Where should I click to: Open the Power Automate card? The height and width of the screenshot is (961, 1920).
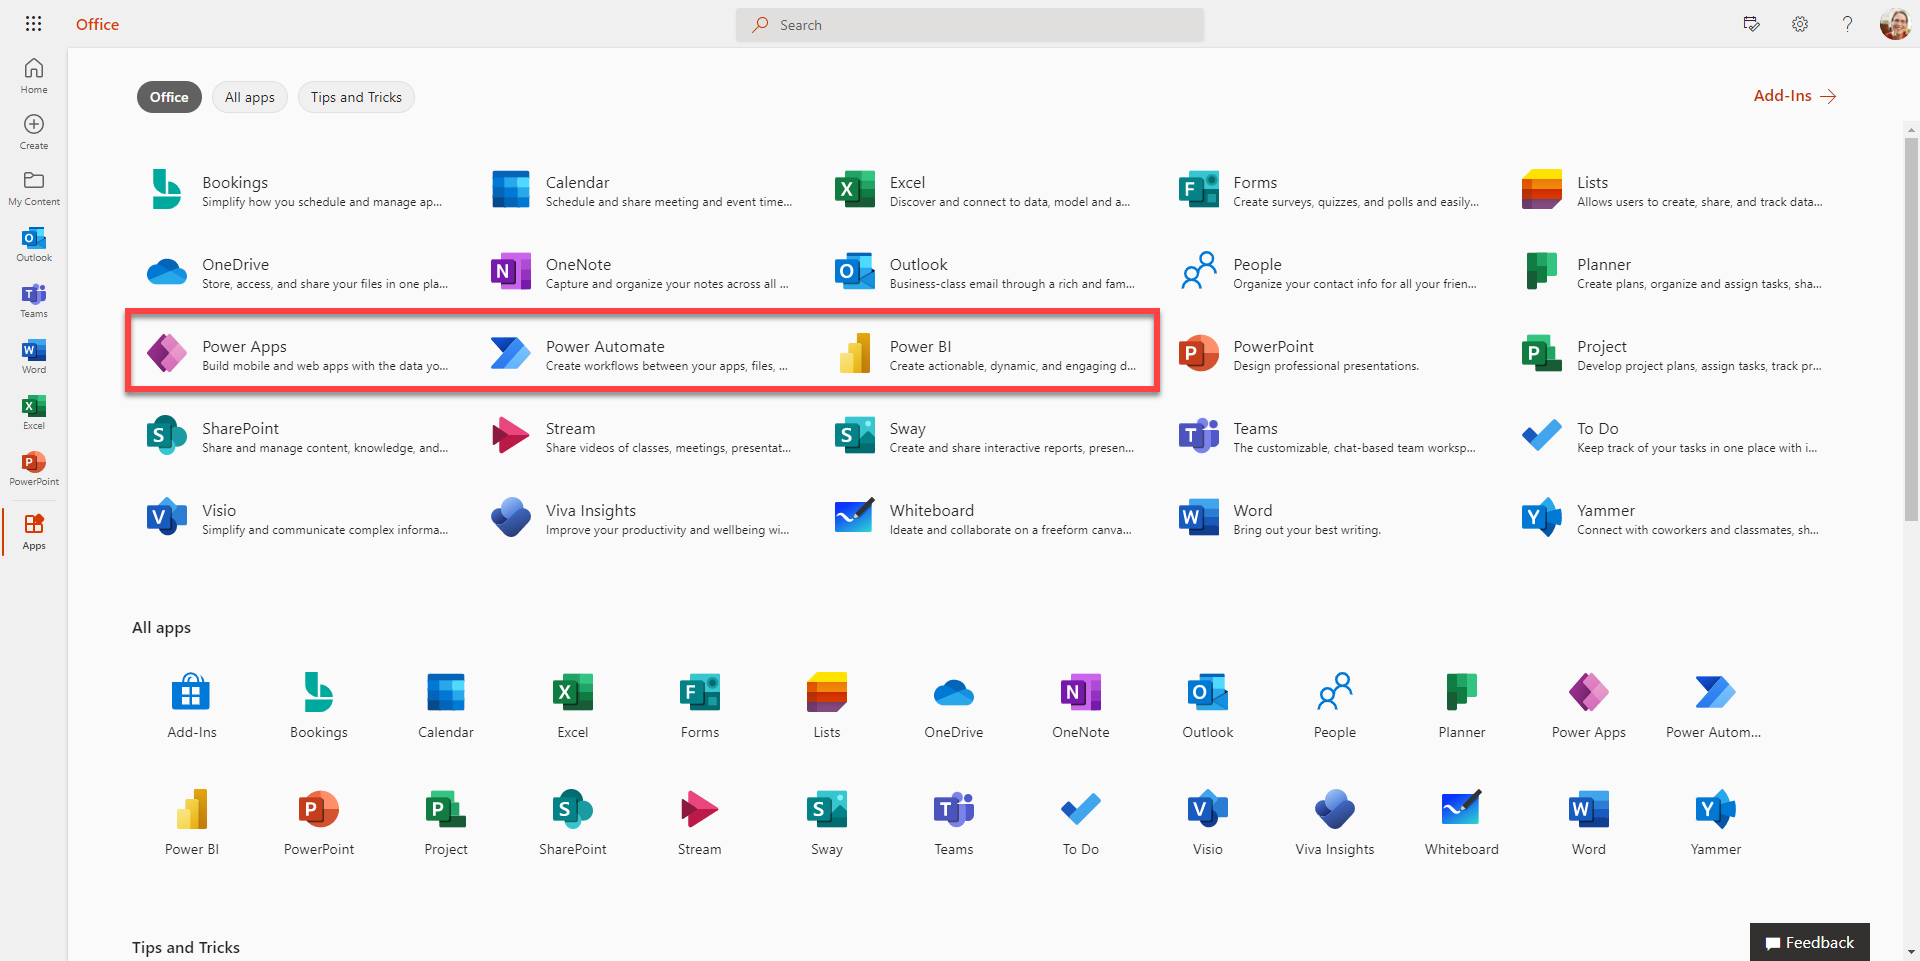click(x=640, y=354)
